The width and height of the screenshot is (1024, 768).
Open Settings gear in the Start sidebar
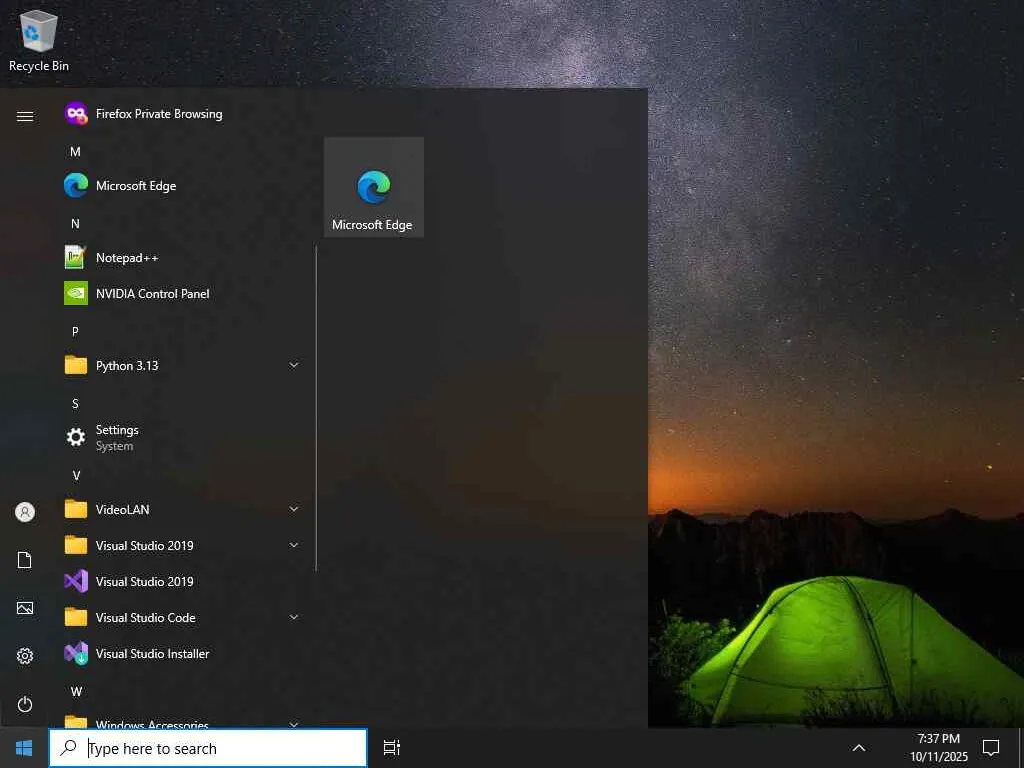click(x=25, y=656)
